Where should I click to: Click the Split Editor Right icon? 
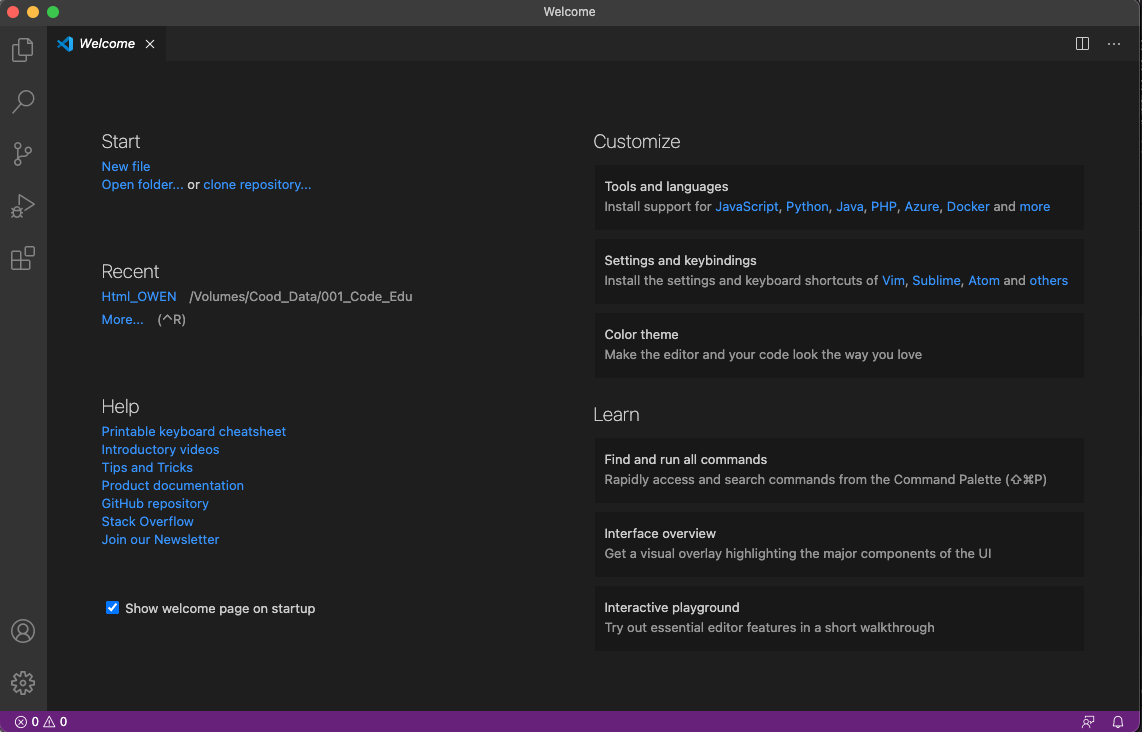(x=1082, y=44)
